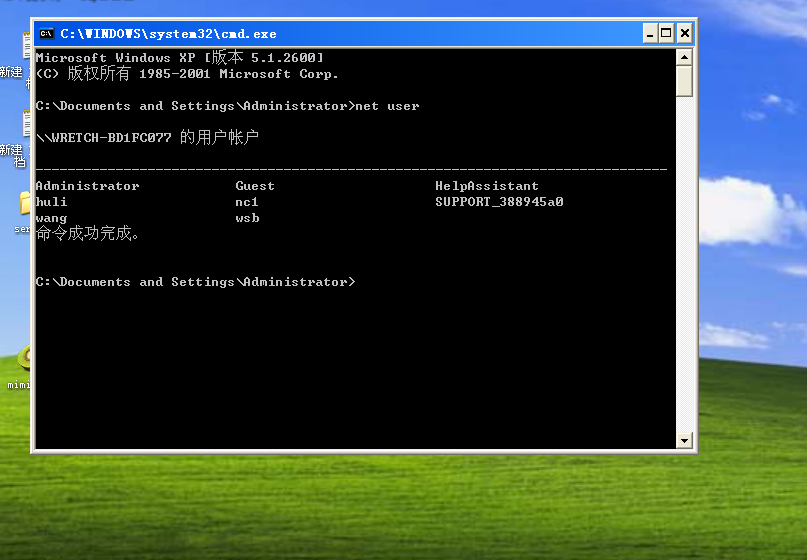This screenshot has width=807, height=560.
Task: Click the 1985-2001 Microsoft Corp. copyright line
Action: click(x=187, y=74)
